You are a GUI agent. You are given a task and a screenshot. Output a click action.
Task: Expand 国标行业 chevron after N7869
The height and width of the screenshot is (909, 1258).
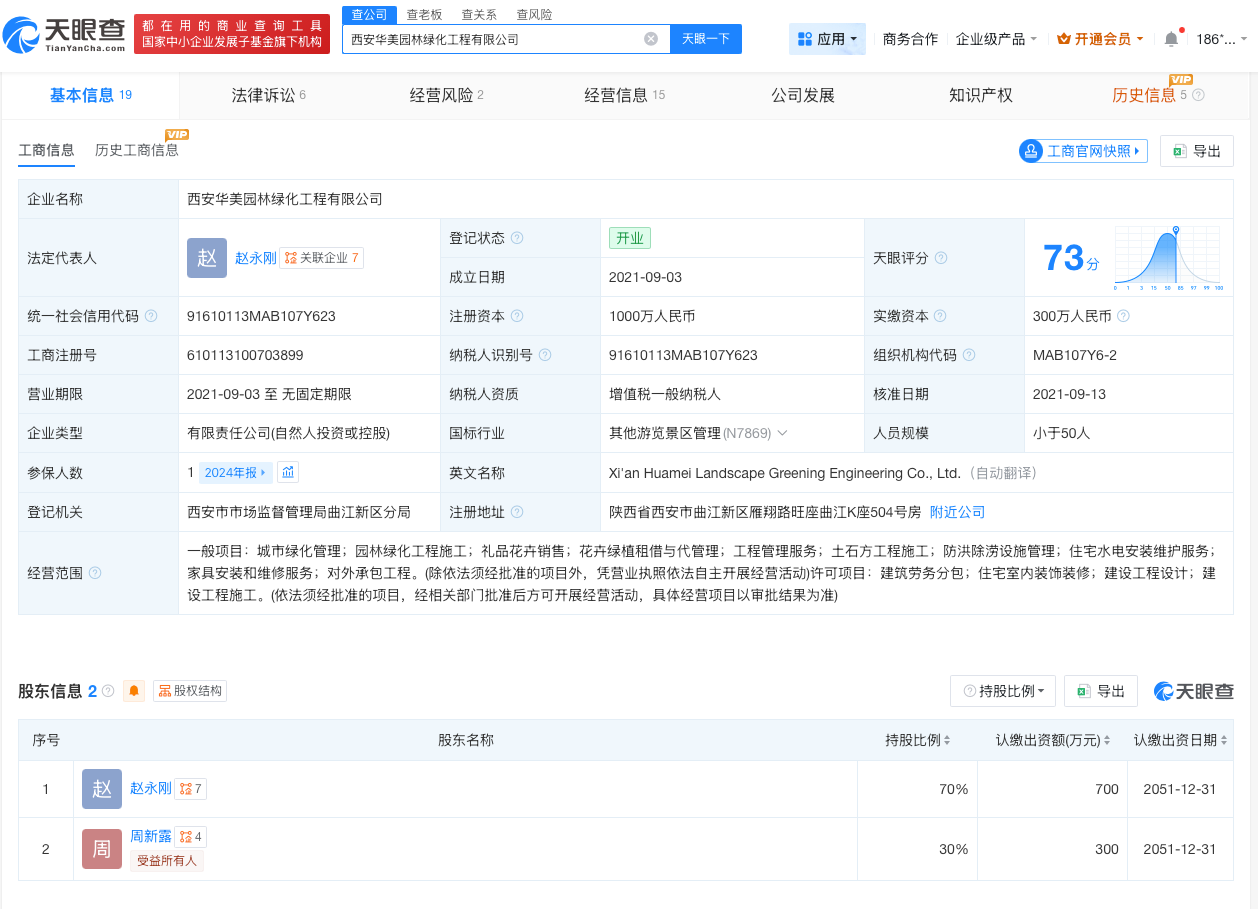(782, 433)
